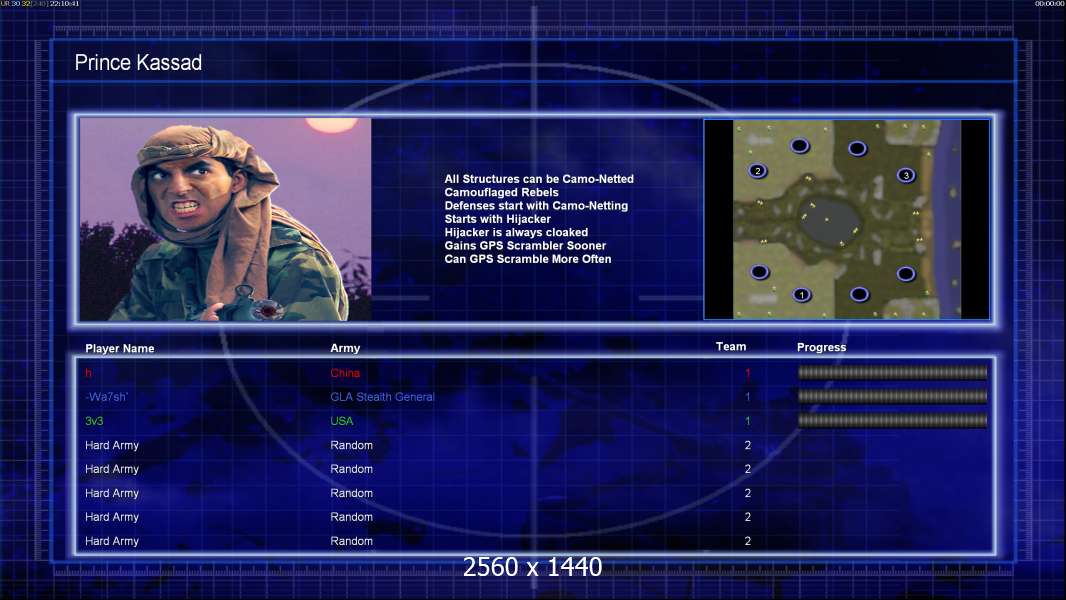
Task: Click the progress bar for -Wa7sh'
Action: (x=893, y=396)
